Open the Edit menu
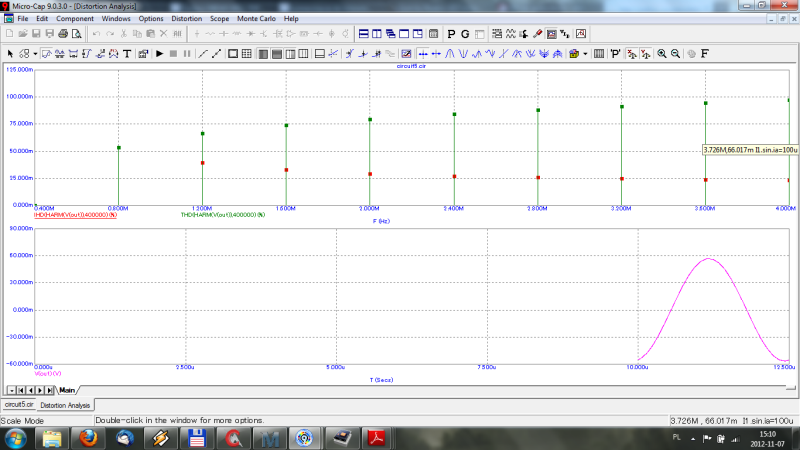The image size is (800, 450). coord(42,18)
